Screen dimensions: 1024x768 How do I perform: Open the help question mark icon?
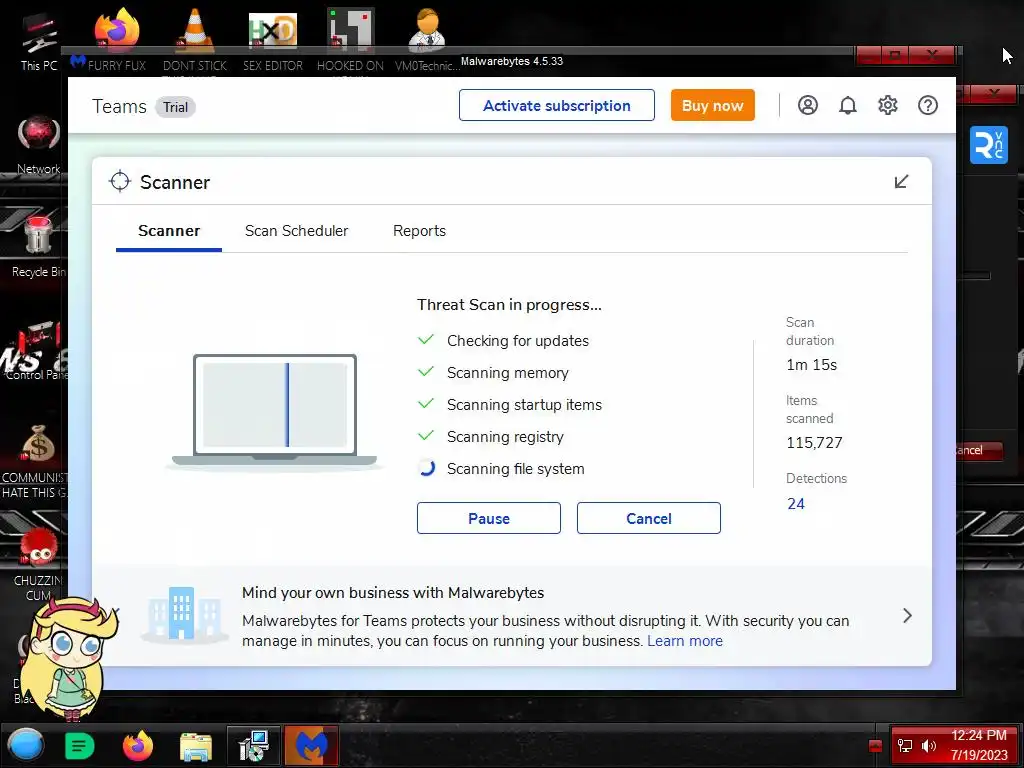927,105
